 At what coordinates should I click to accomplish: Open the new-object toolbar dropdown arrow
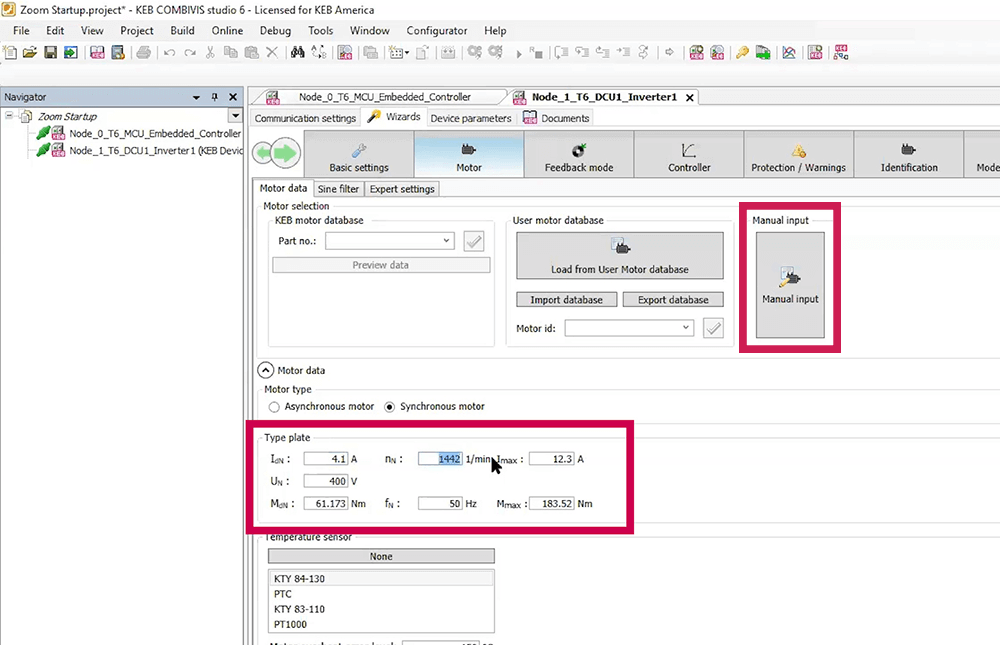click(407, 53)
